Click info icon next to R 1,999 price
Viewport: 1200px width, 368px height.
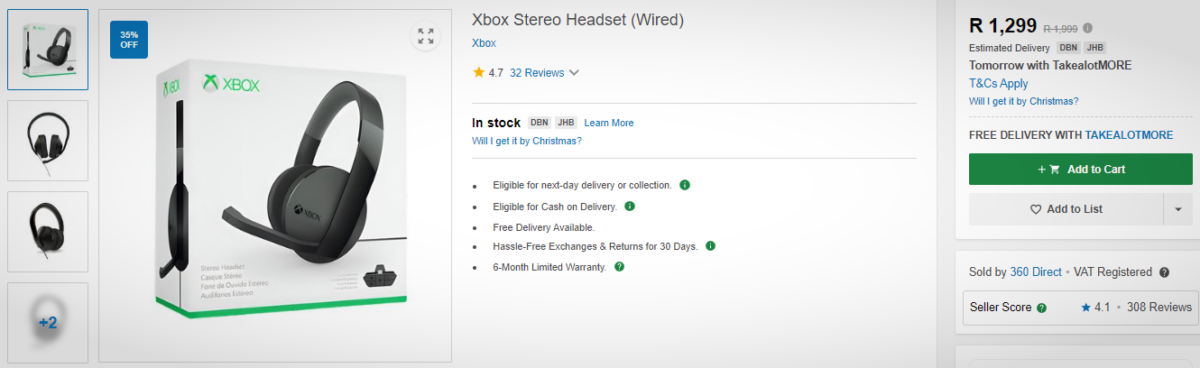tap(1088, 28)
